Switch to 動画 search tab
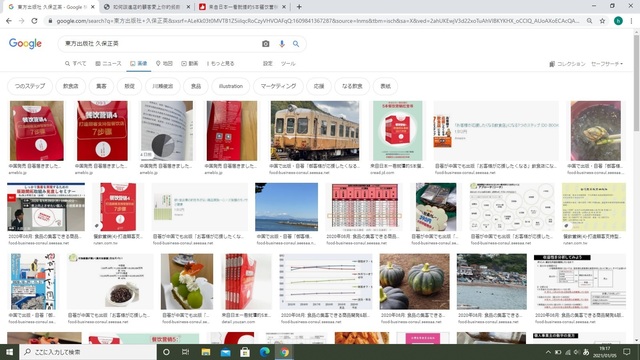 point(189,64)
